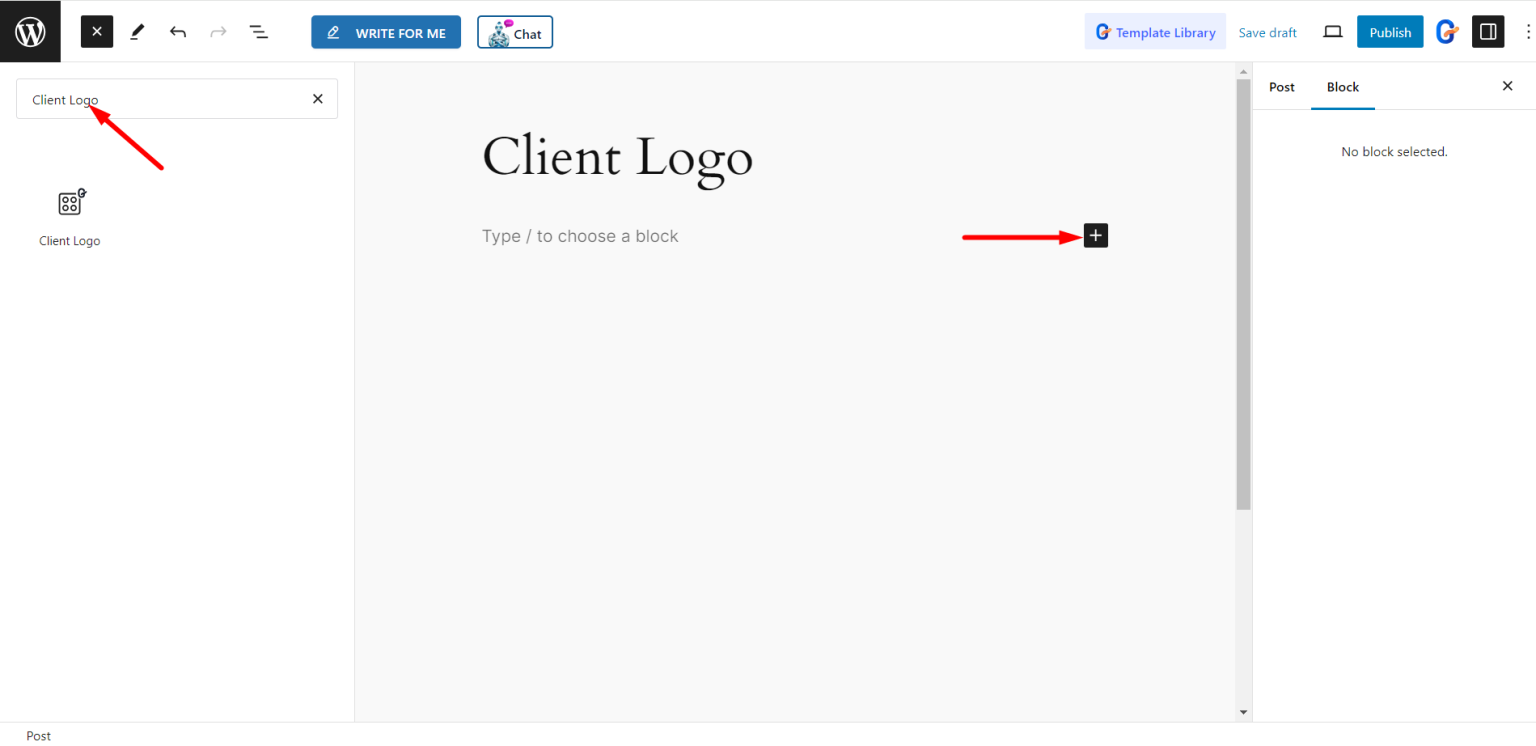
Task: Select the Tools pencil icon
Action: point(137,31)
